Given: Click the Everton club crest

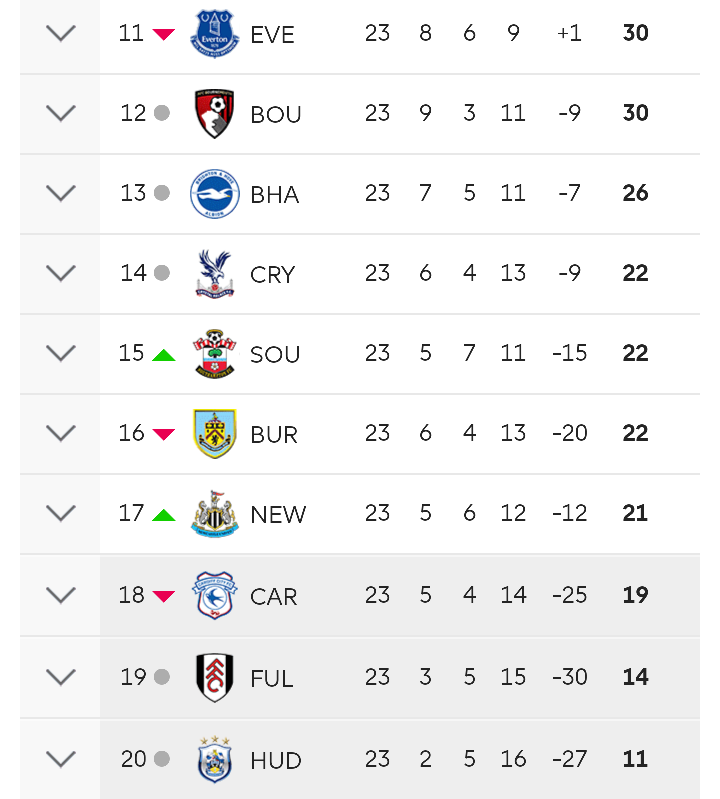Looking at the screenshot, I should pyautogui.click(x=215, y=34).
